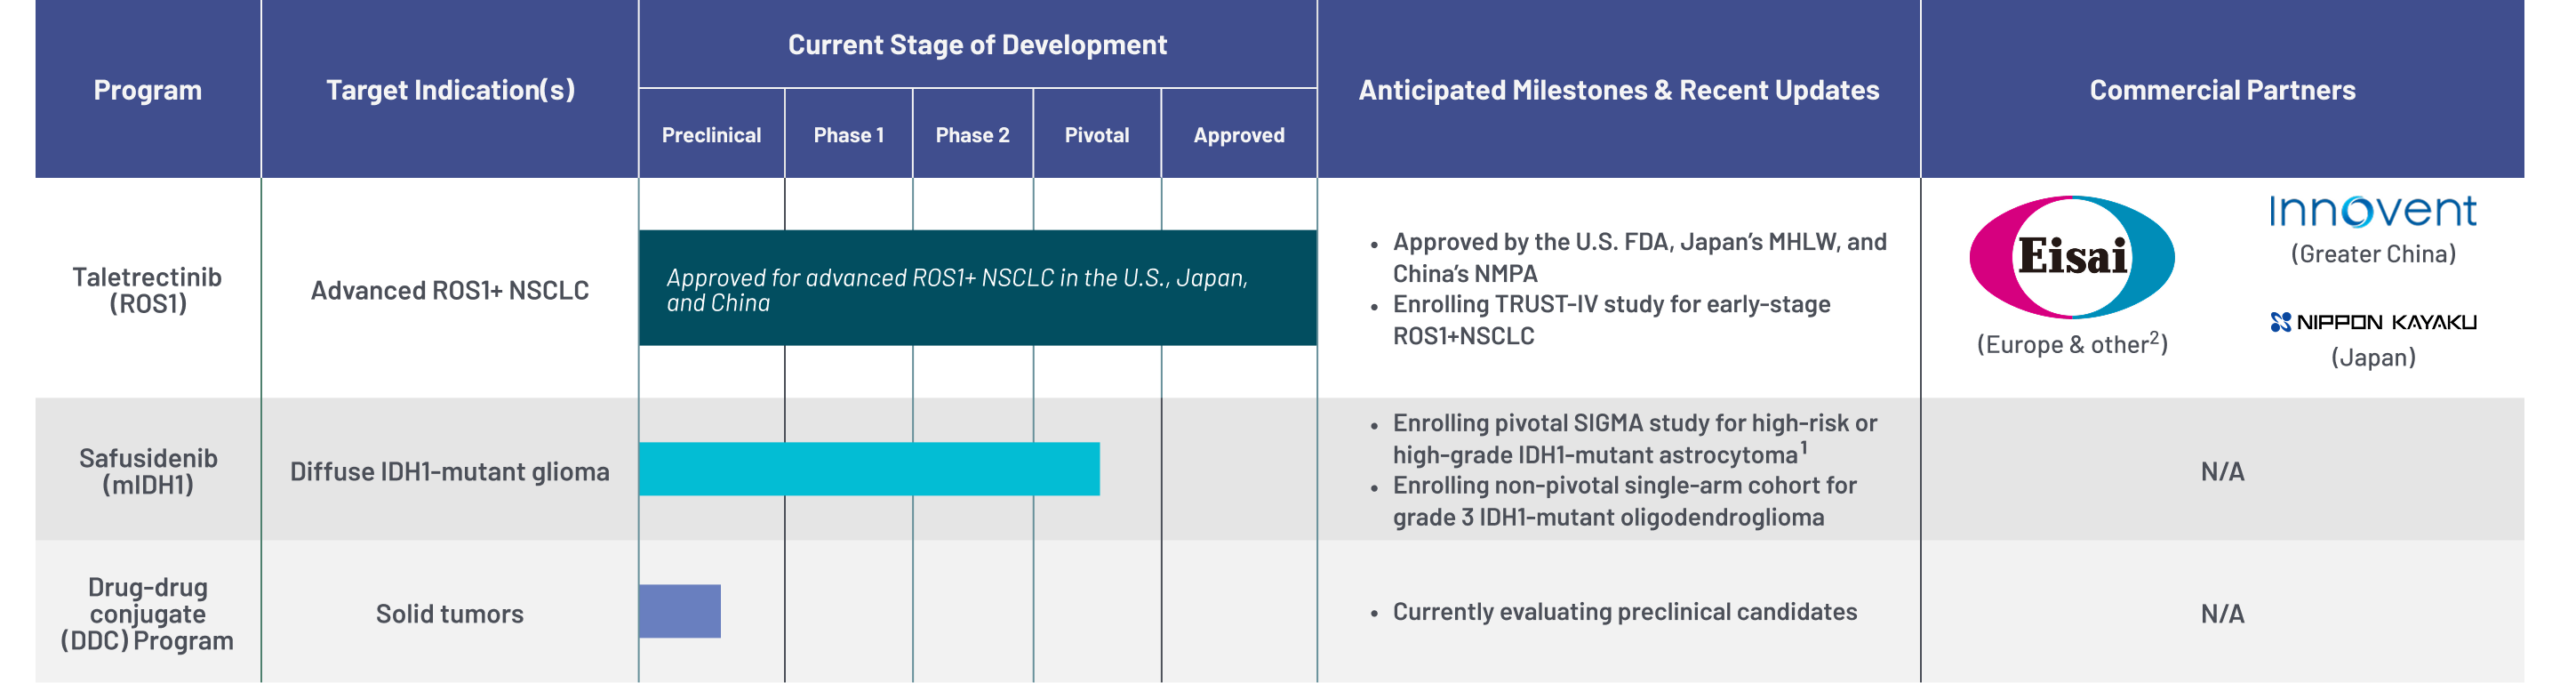Click the SIGMA study milestone text
This screenshot has height=683, width=2560.
tap(1634, 439)
